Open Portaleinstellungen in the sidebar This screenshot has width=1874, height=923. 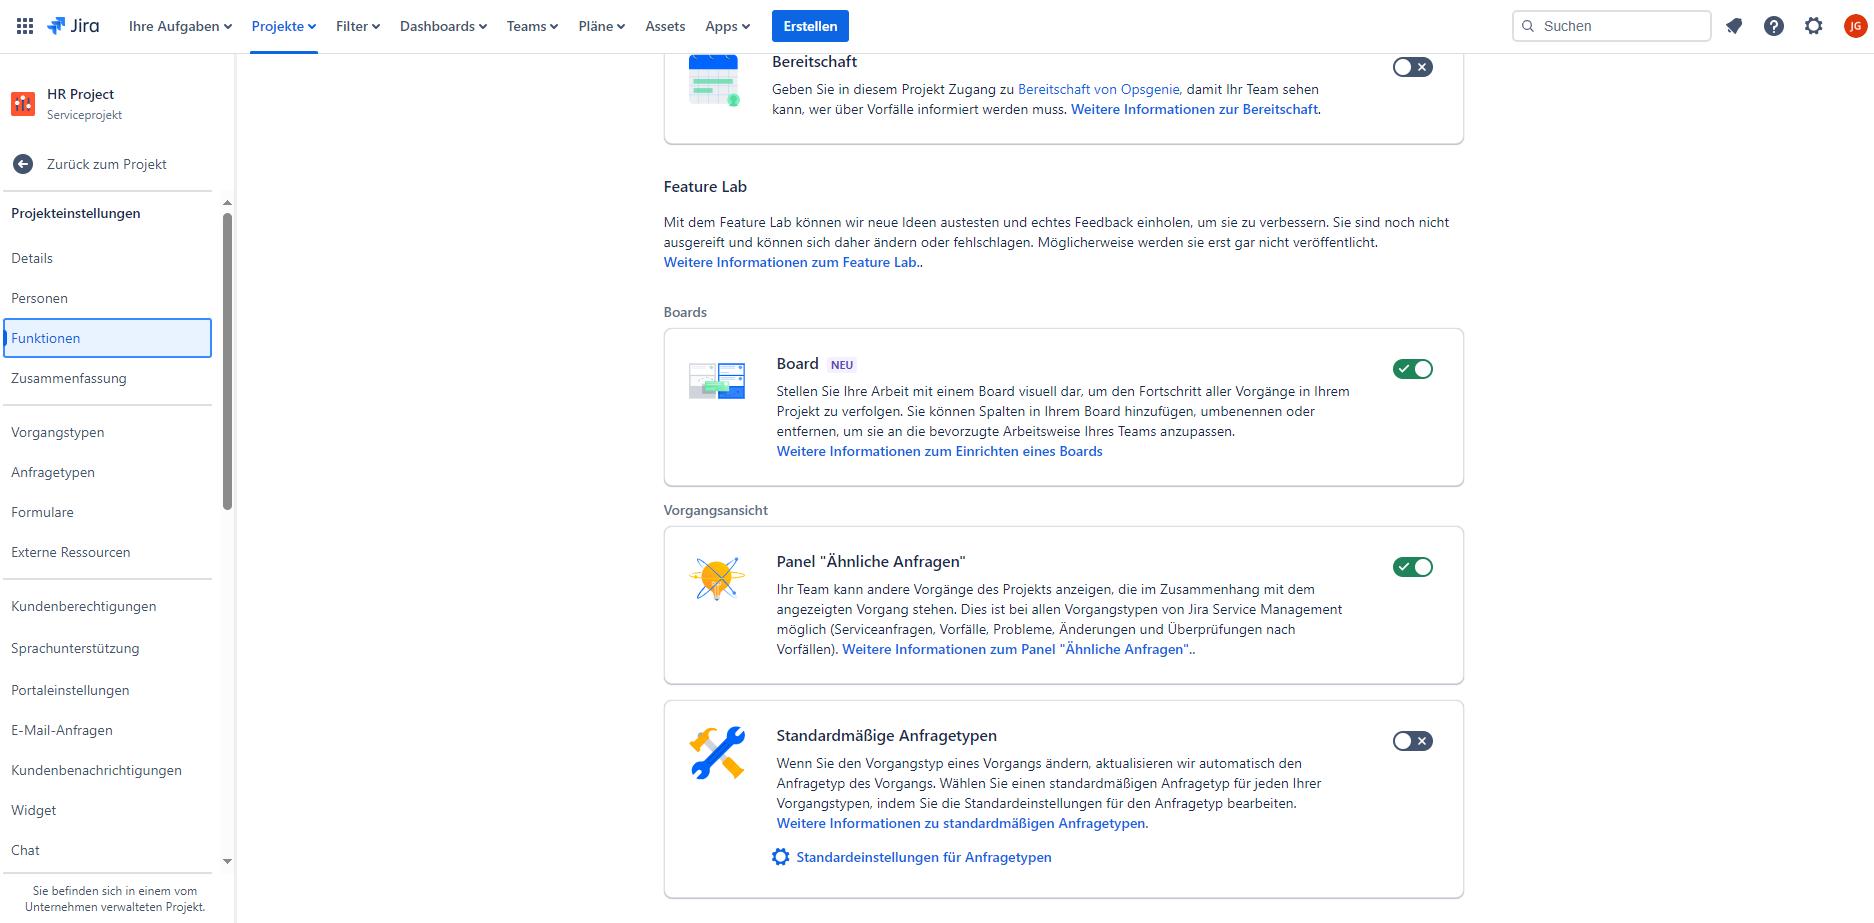[70, 690]
